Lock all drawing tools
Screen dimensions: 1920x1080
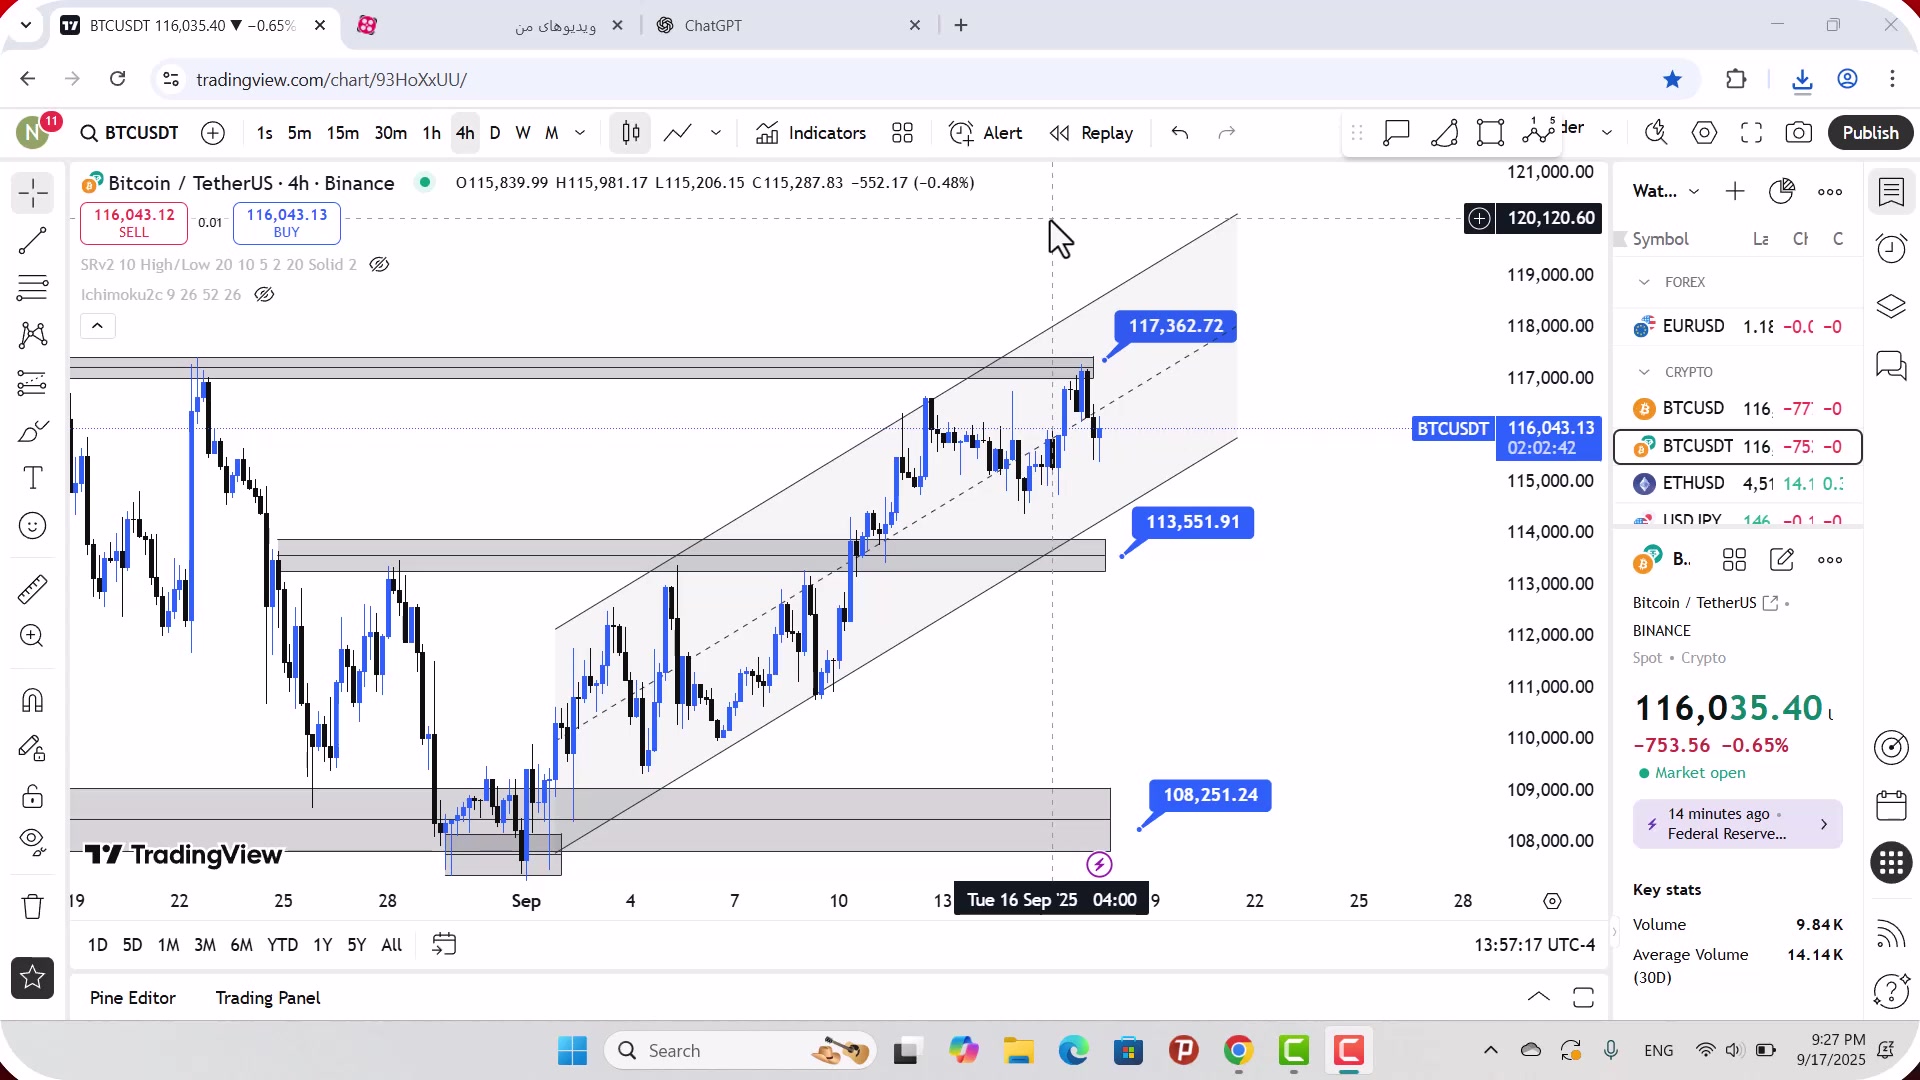pos(33,796)
